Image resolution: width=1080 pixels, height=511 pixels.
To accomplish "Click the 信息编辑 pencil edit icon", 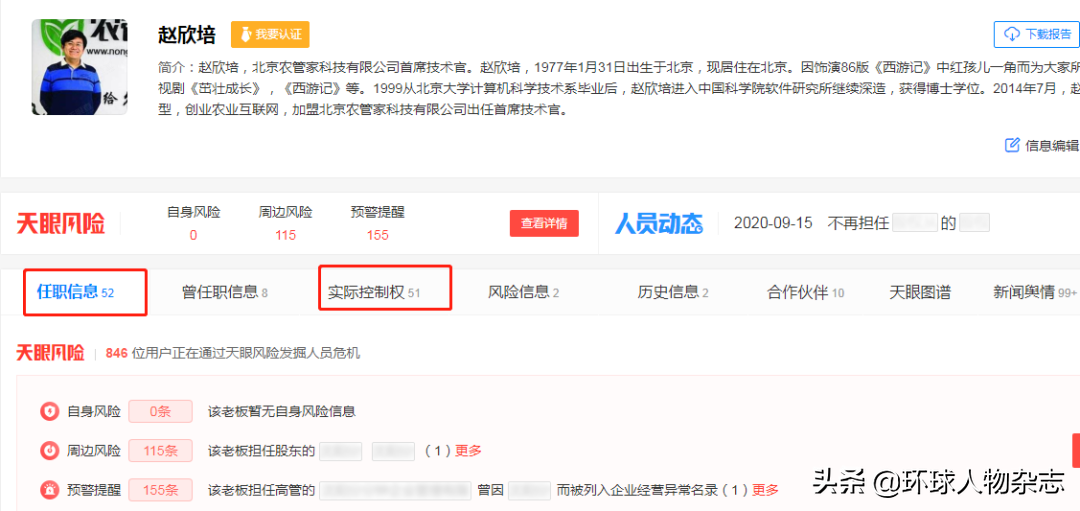I will (x=1012, y=145).
